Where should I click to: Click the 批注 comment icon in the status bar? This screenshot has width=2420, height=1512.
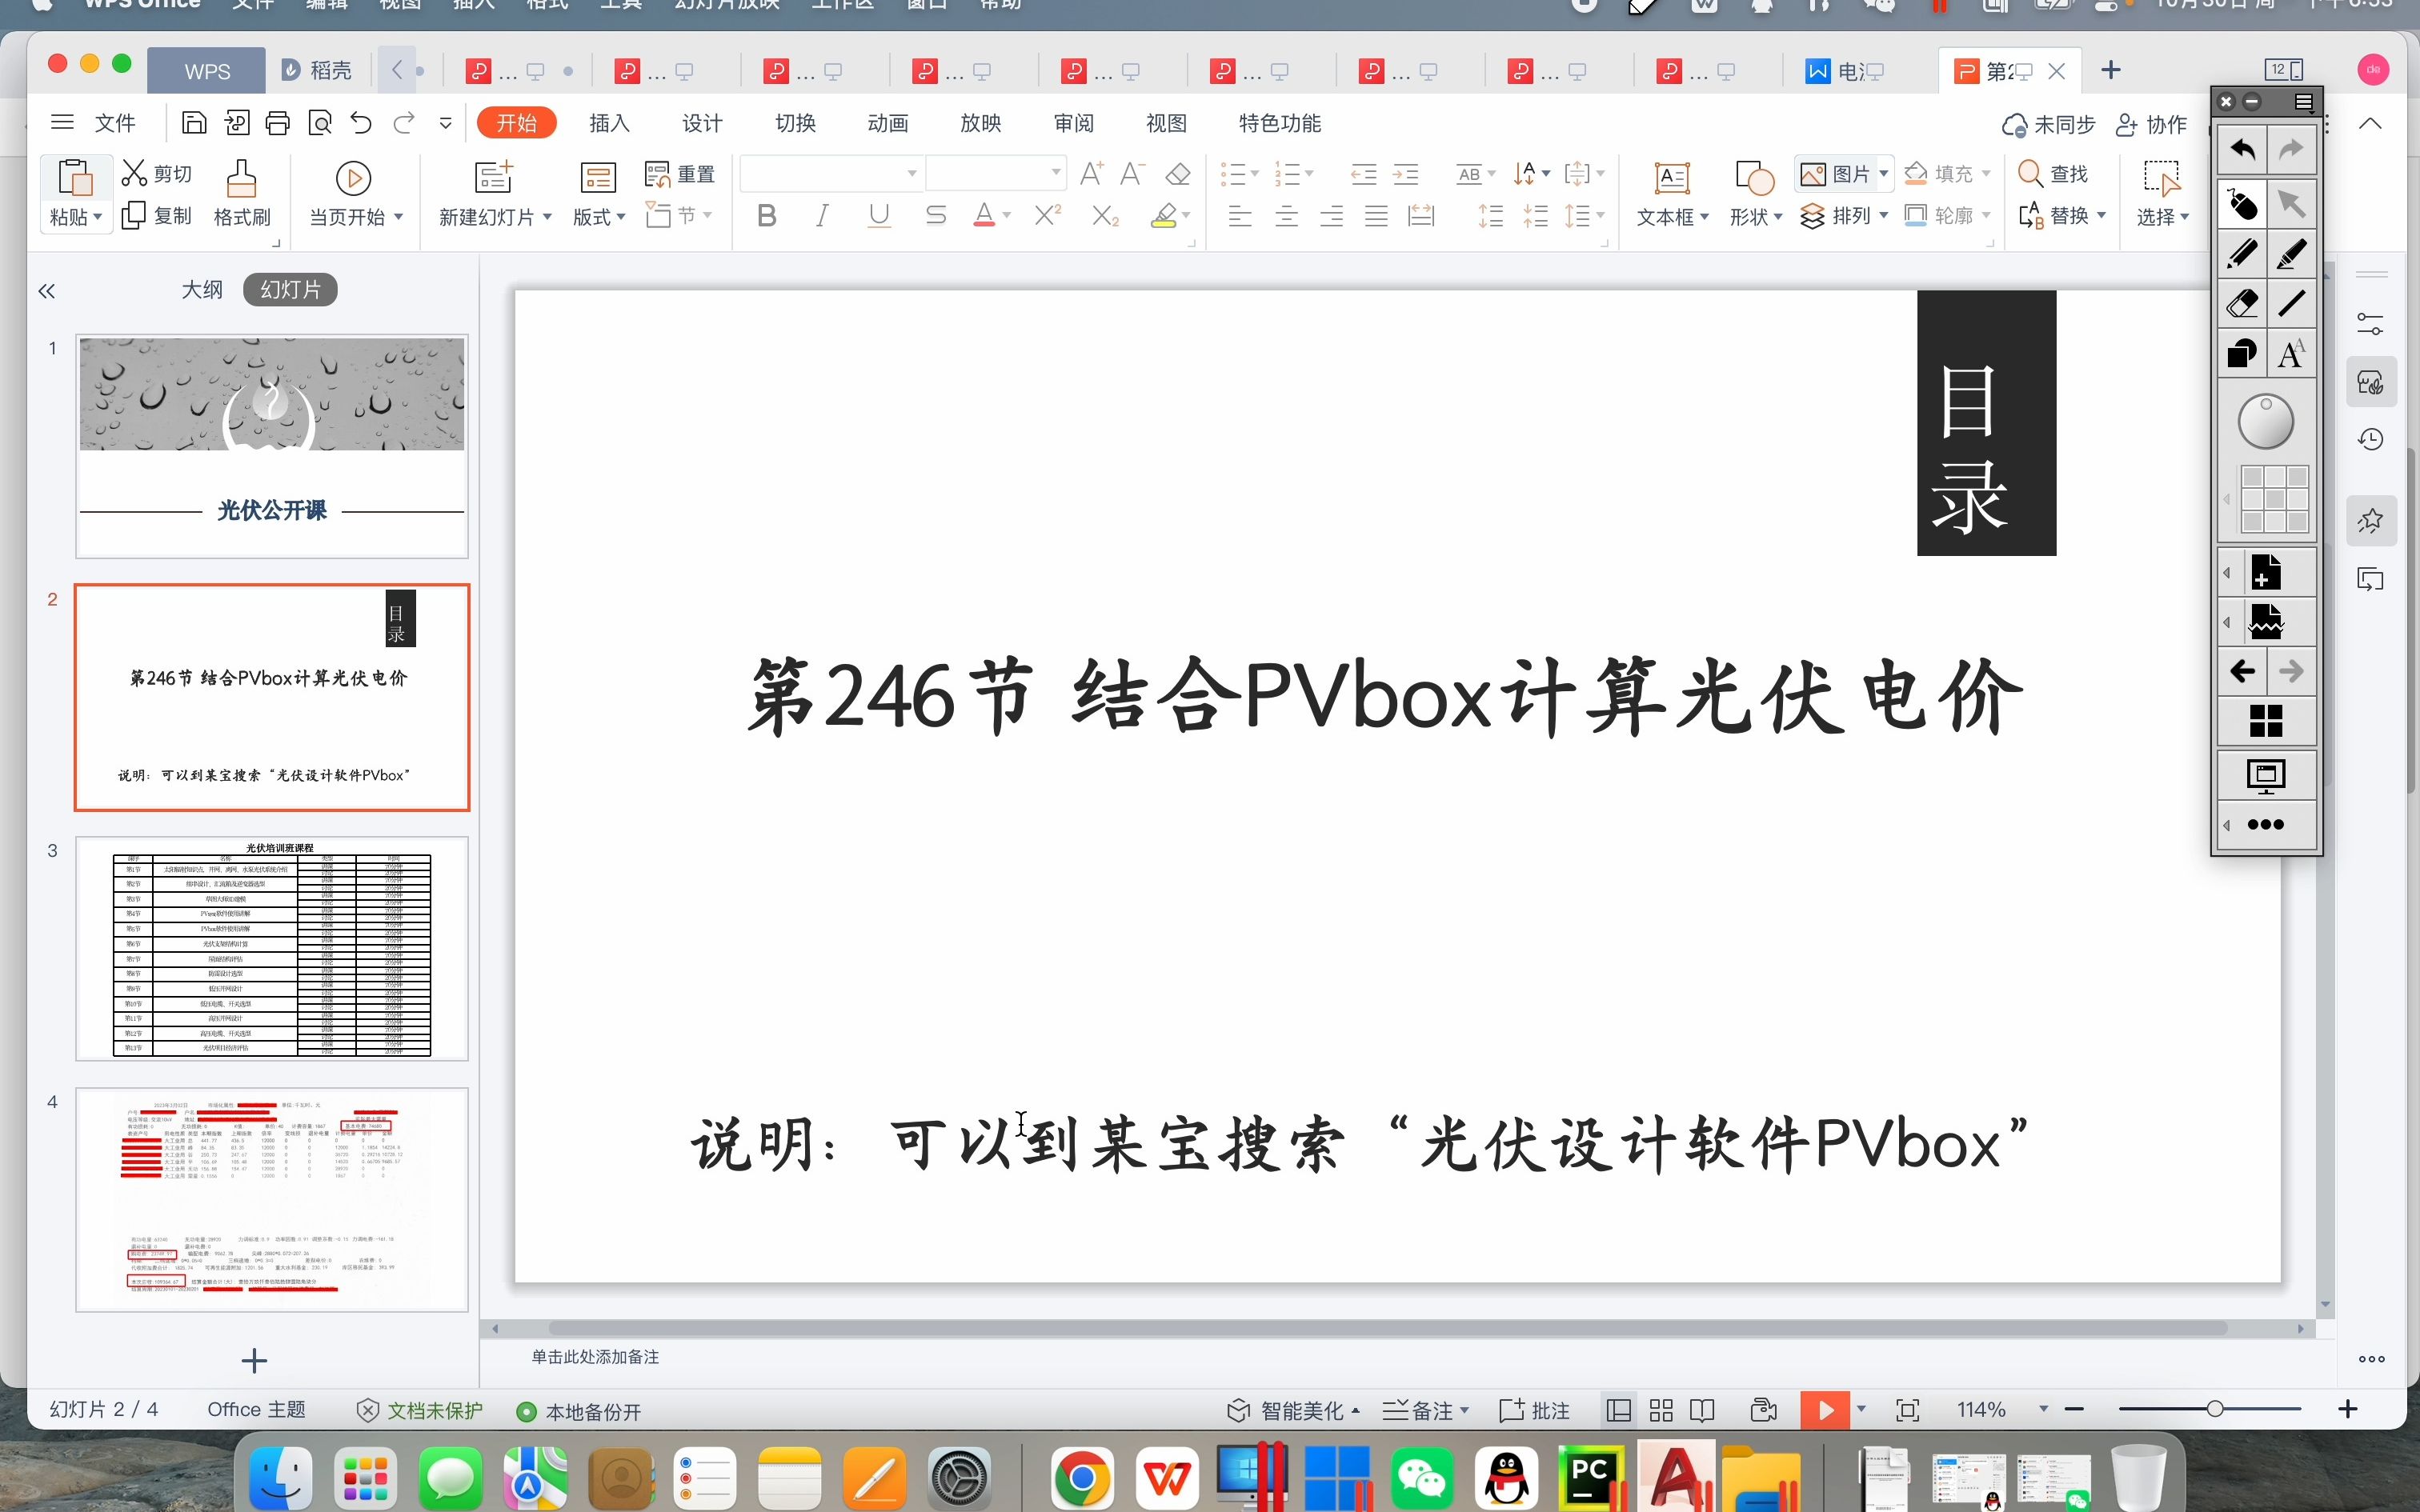1534,1409
